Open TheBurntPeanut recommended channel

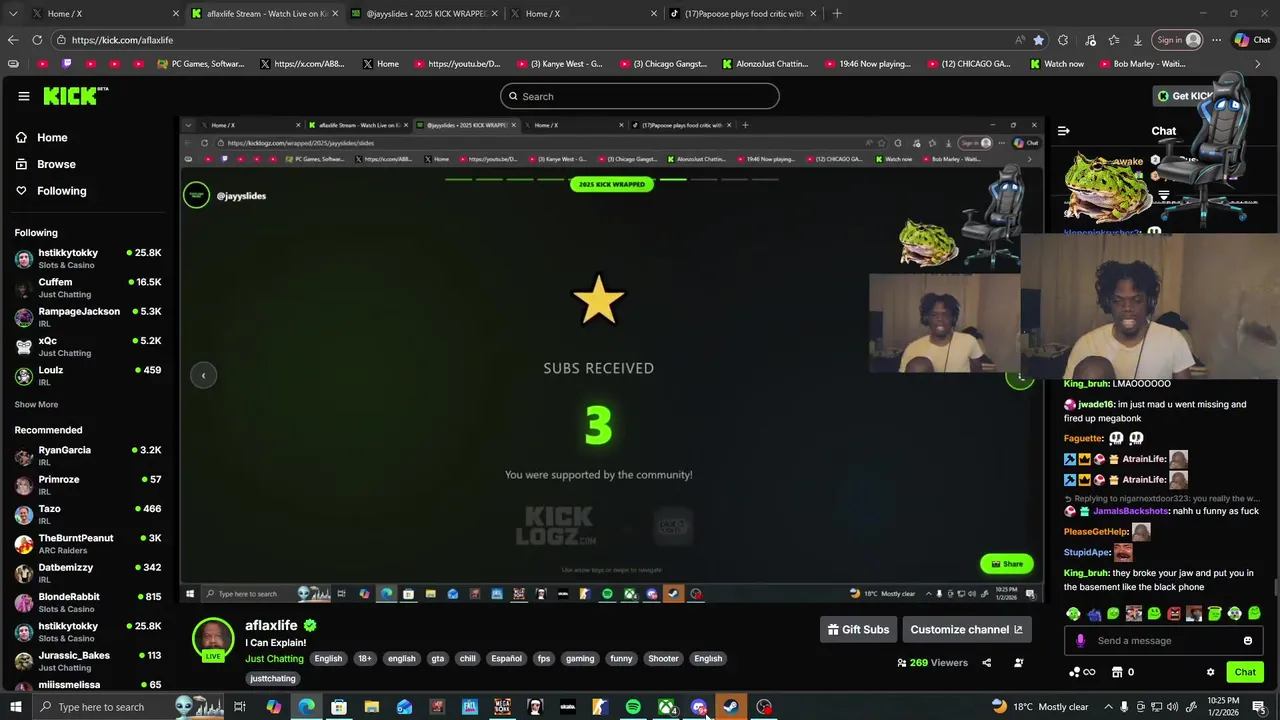88,544
